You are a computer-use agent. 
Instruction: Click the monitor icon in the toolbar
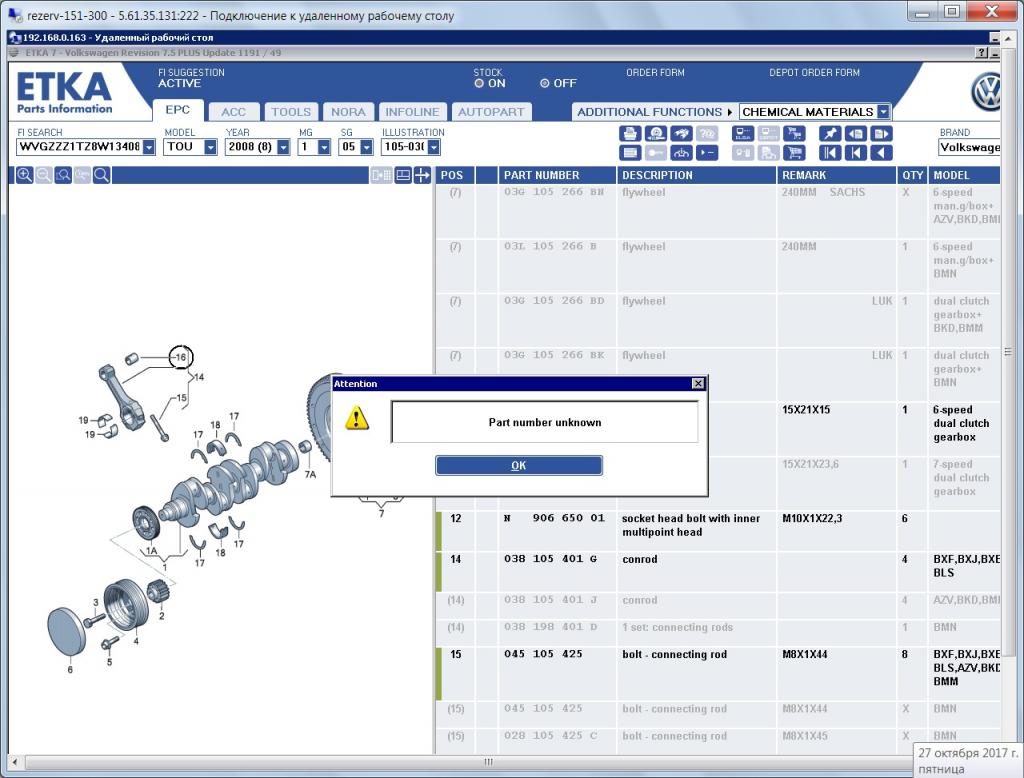[743, 134]
